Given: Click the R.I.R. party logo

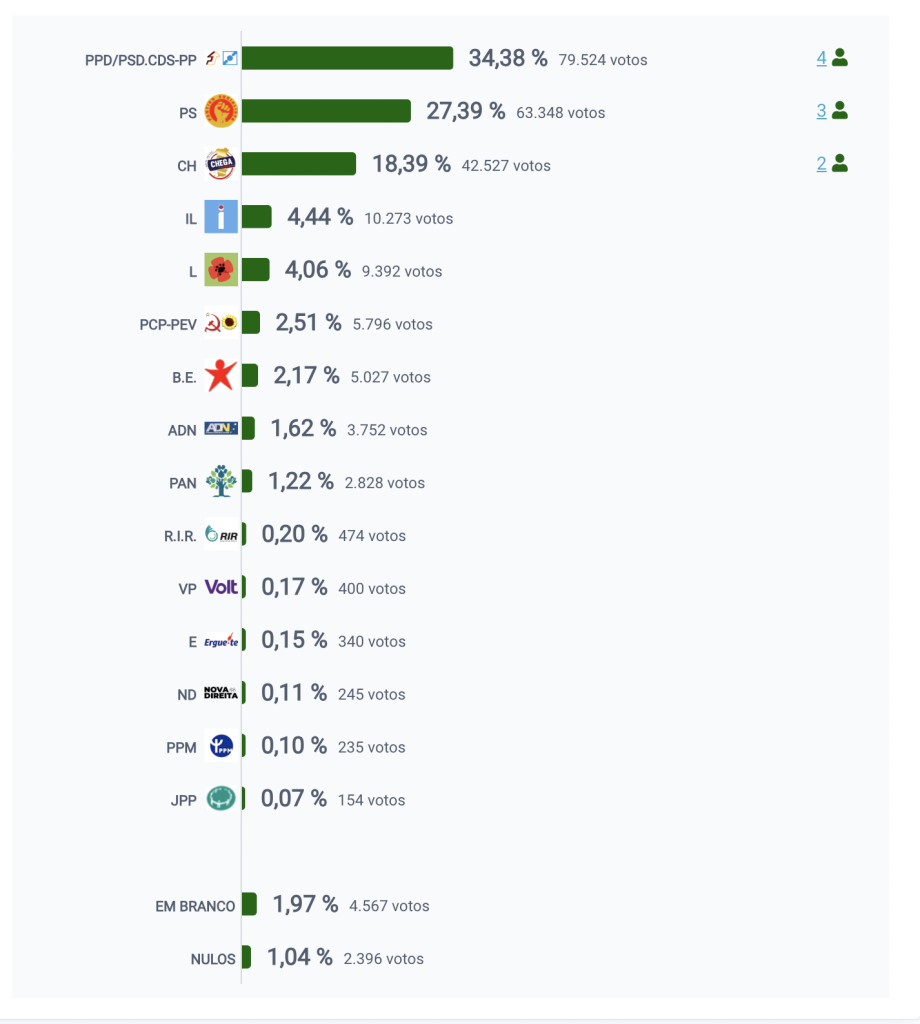Looking at the screenshot, I should click(x=221, y=535).
